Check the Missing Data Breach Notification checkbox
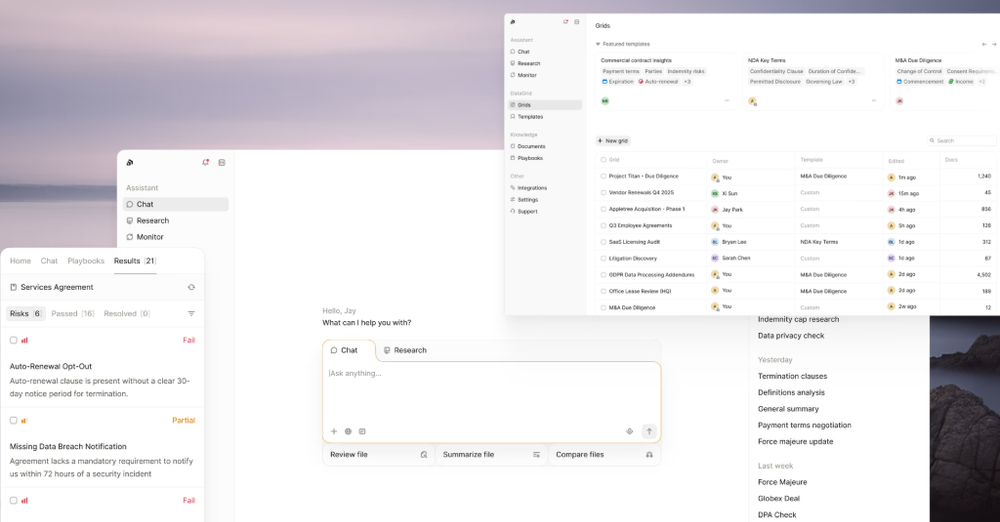 (13, 421)
